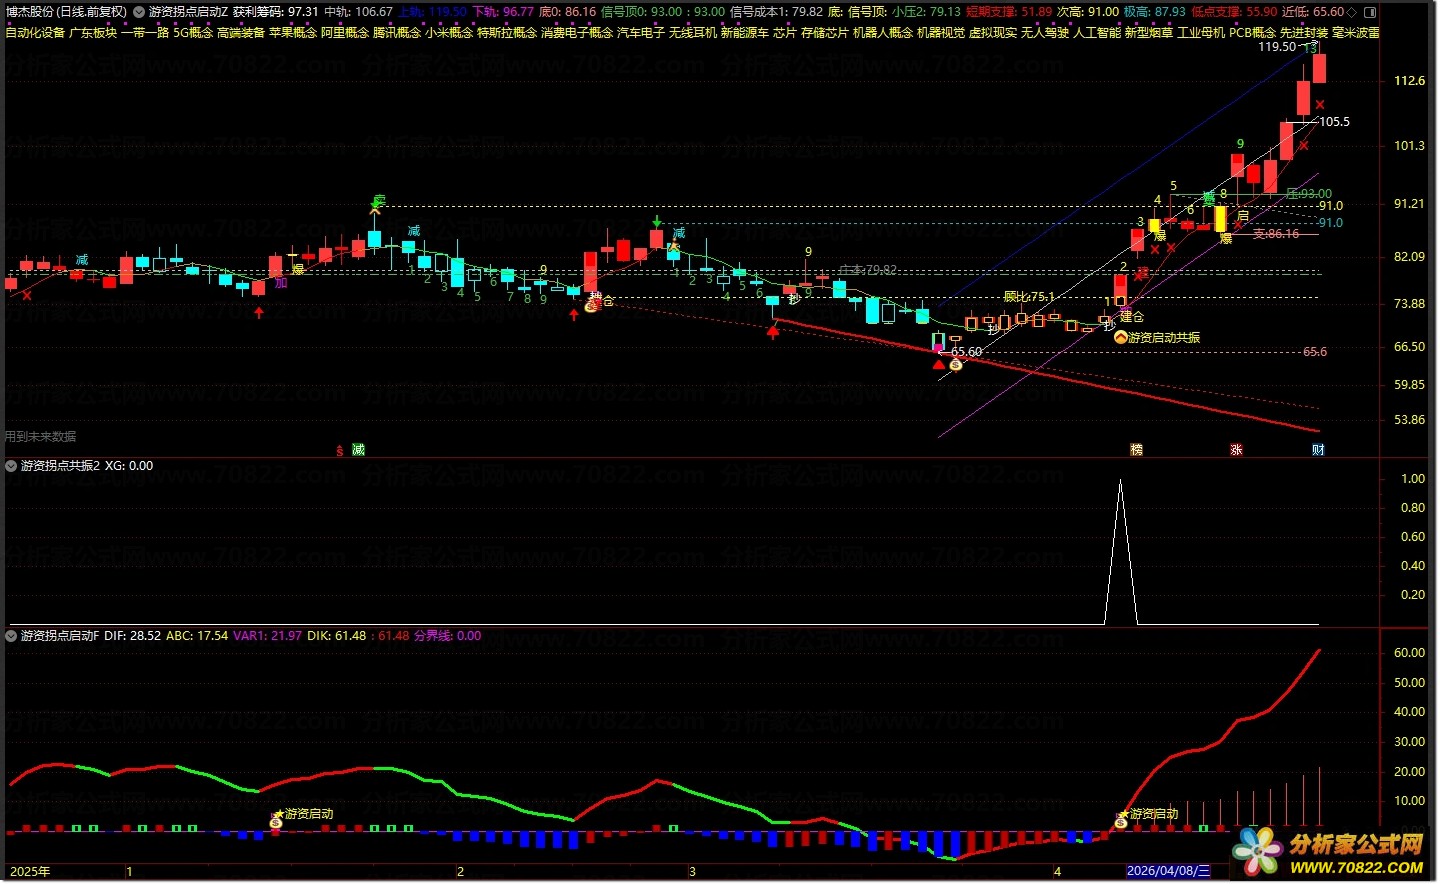Click the 短期支撑: 51.89 readout
This screenshot has width=1440, height=884.
click(1009, 12)
